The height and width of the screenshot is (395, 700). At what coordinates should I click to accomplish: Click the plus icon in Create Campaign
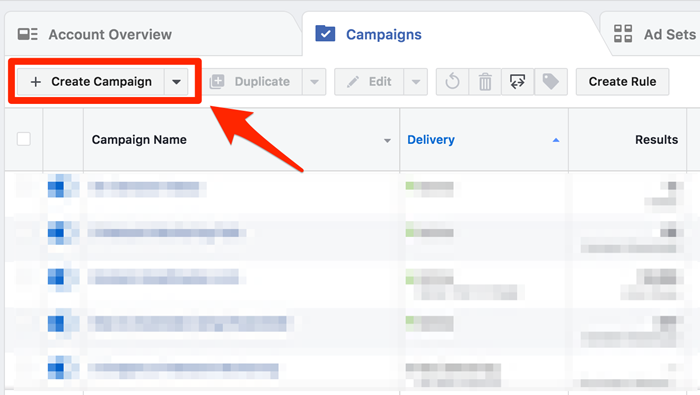click(x=36, y=82)
